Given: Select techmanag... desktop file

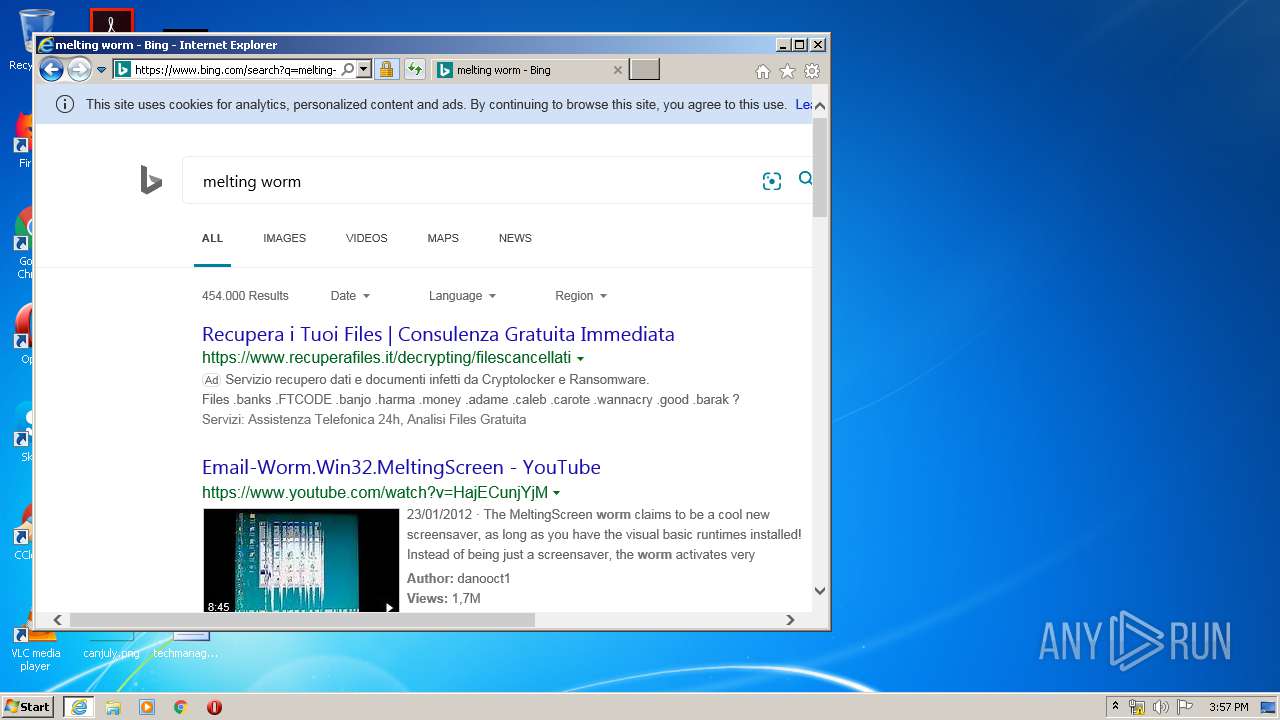Looking at the screenshot, I should 186,645.
